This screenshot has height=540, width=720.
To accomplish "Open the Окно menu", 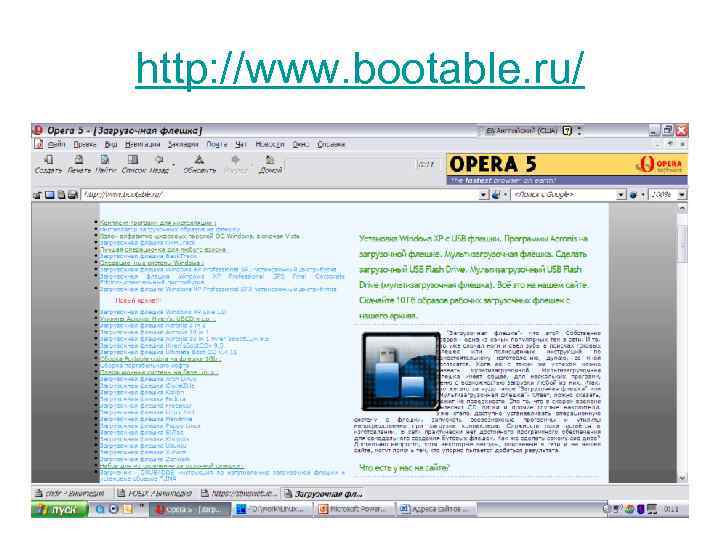I will [301, 144].
